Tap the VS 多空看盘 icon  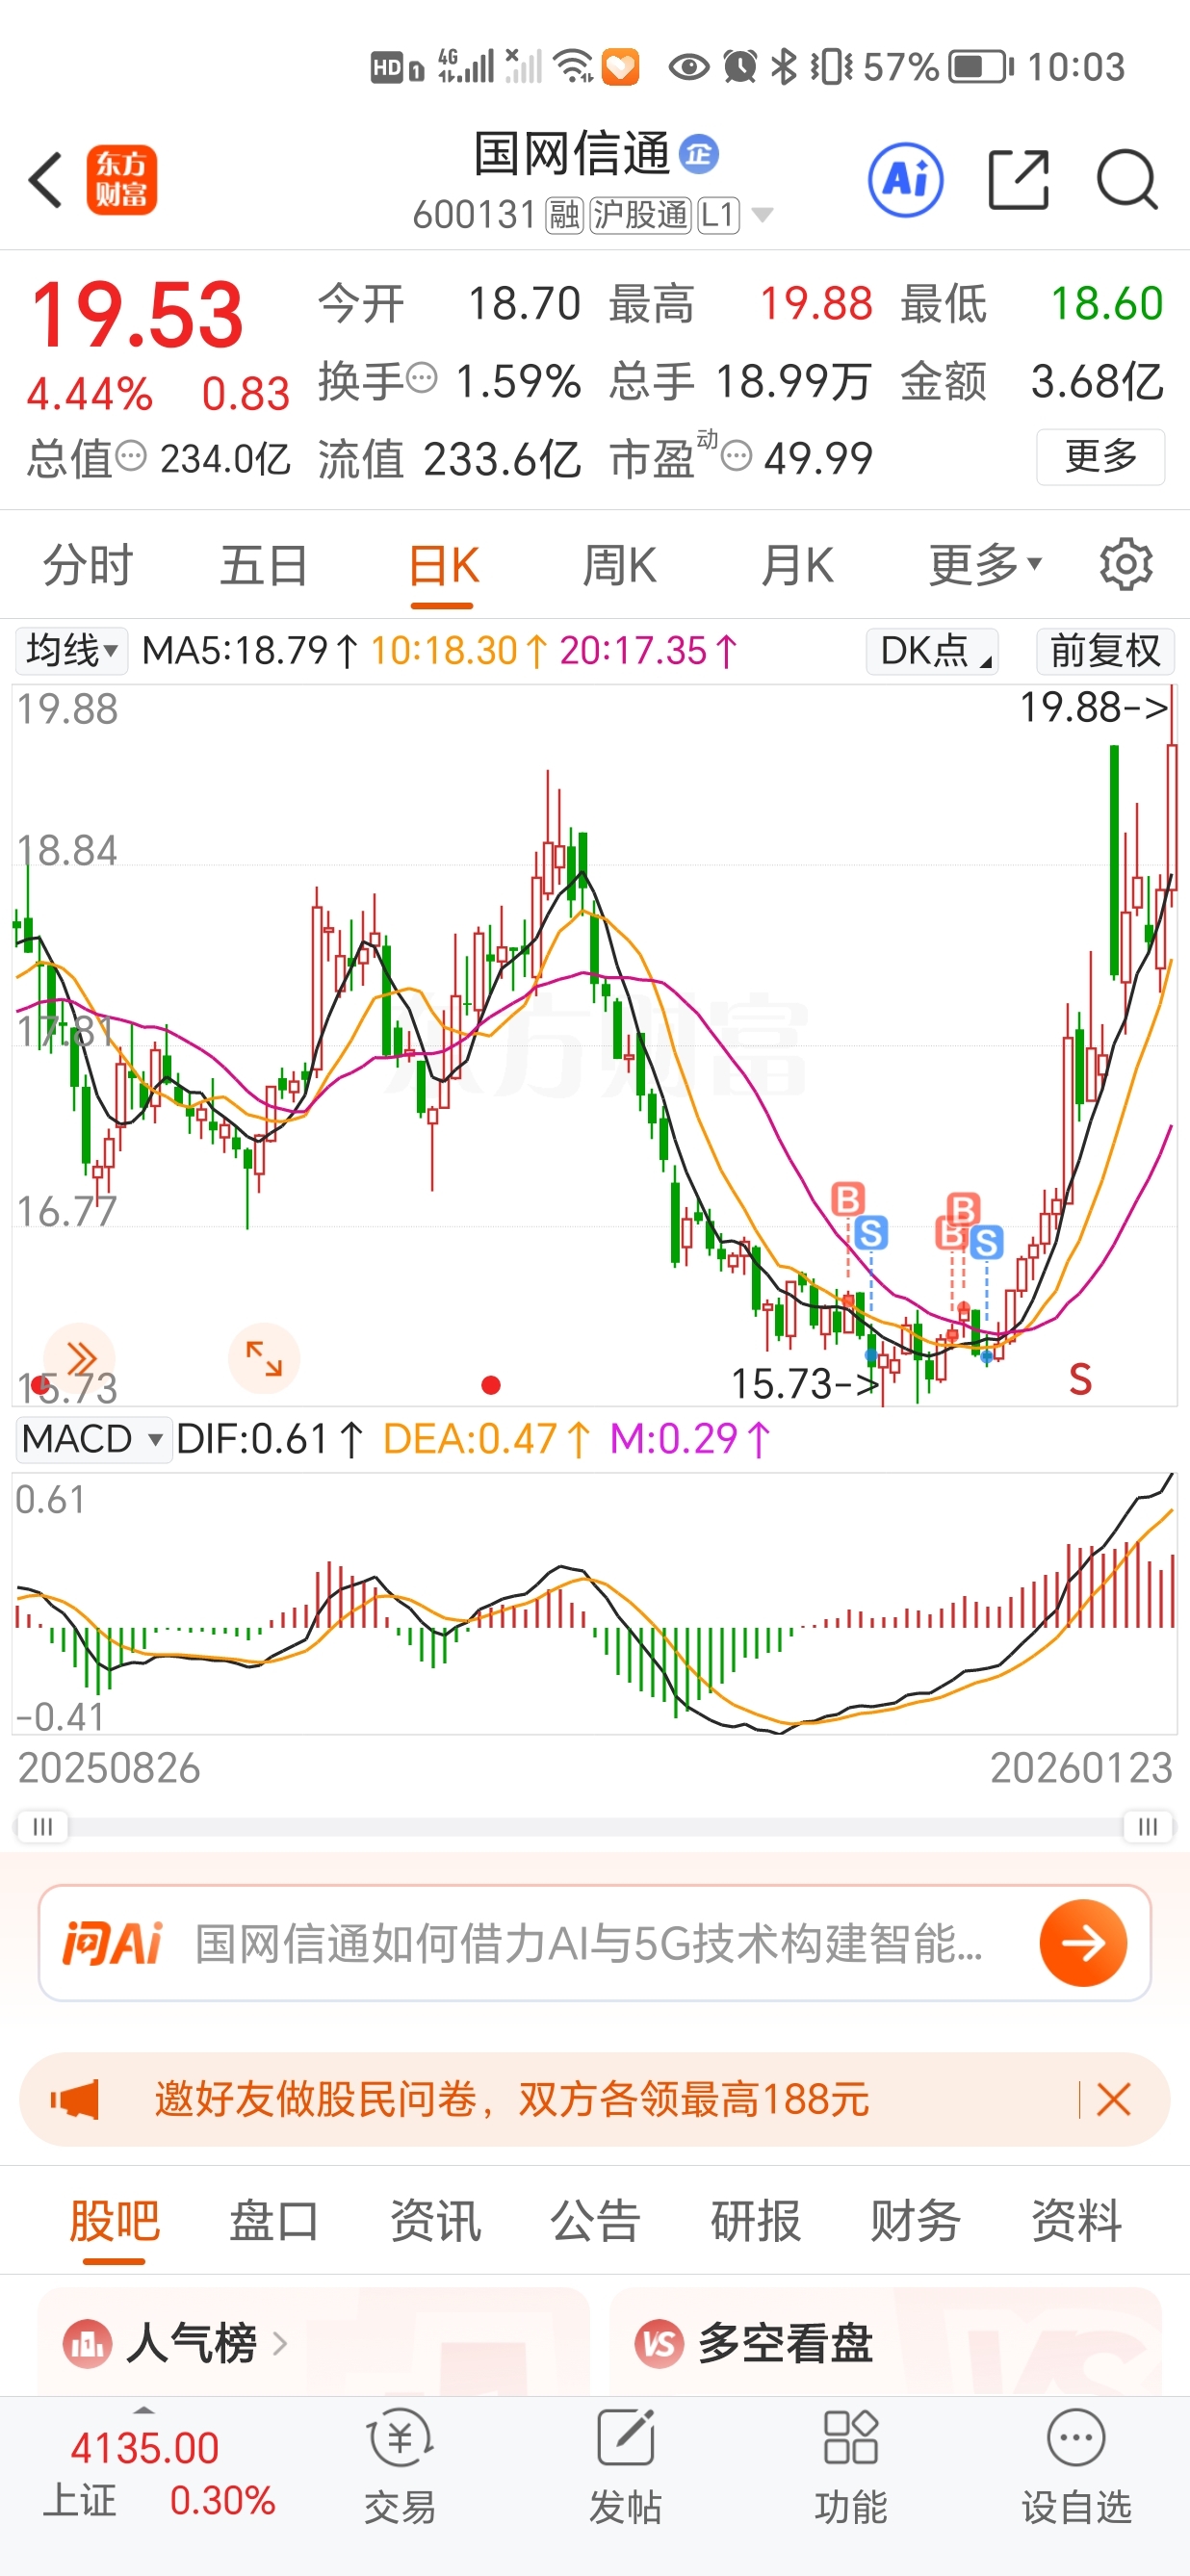point(659,2343)
